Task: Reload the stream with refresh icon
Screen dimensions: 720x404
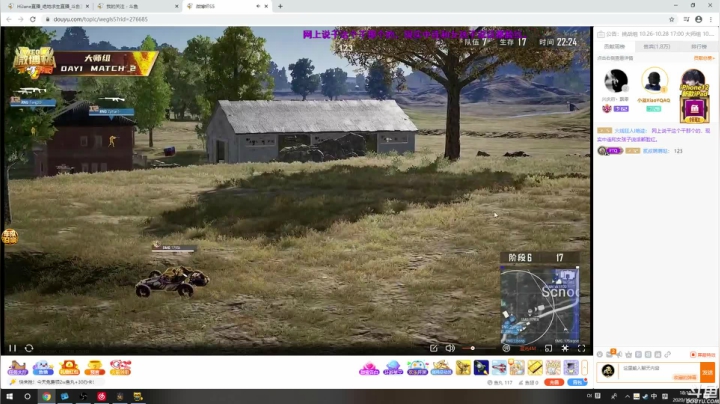Action: click(x=29, y=348)
